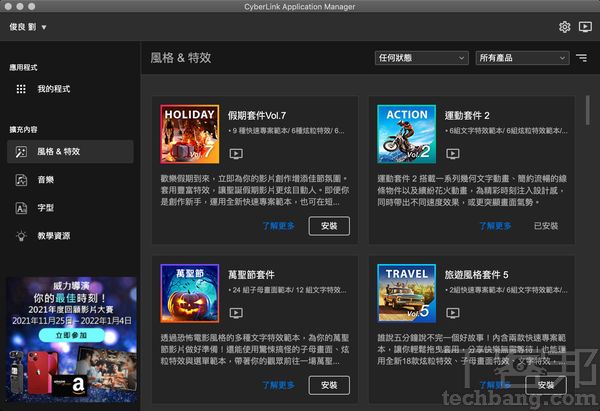Click the ACTION Vol.2 thumbnail

(406, 134)
